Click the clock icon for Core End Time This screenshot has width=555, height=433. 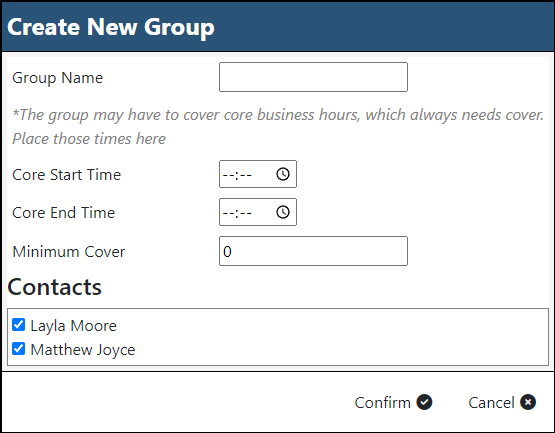coord(283,212)
